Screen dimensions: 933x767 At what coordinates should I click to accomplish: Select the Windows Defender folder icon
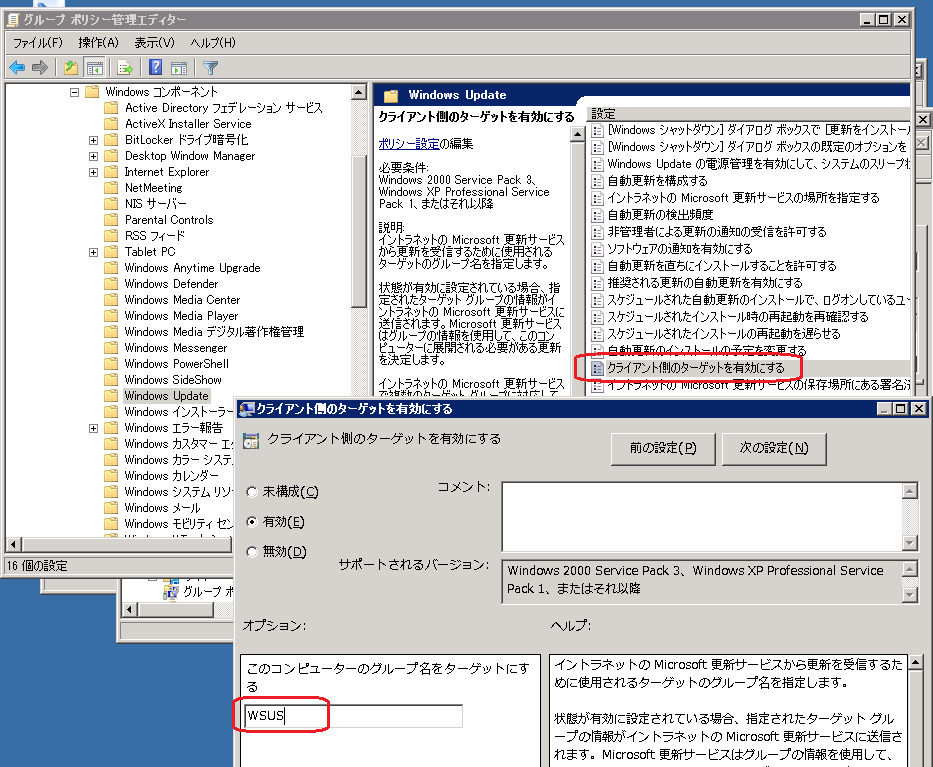point(111,284)
